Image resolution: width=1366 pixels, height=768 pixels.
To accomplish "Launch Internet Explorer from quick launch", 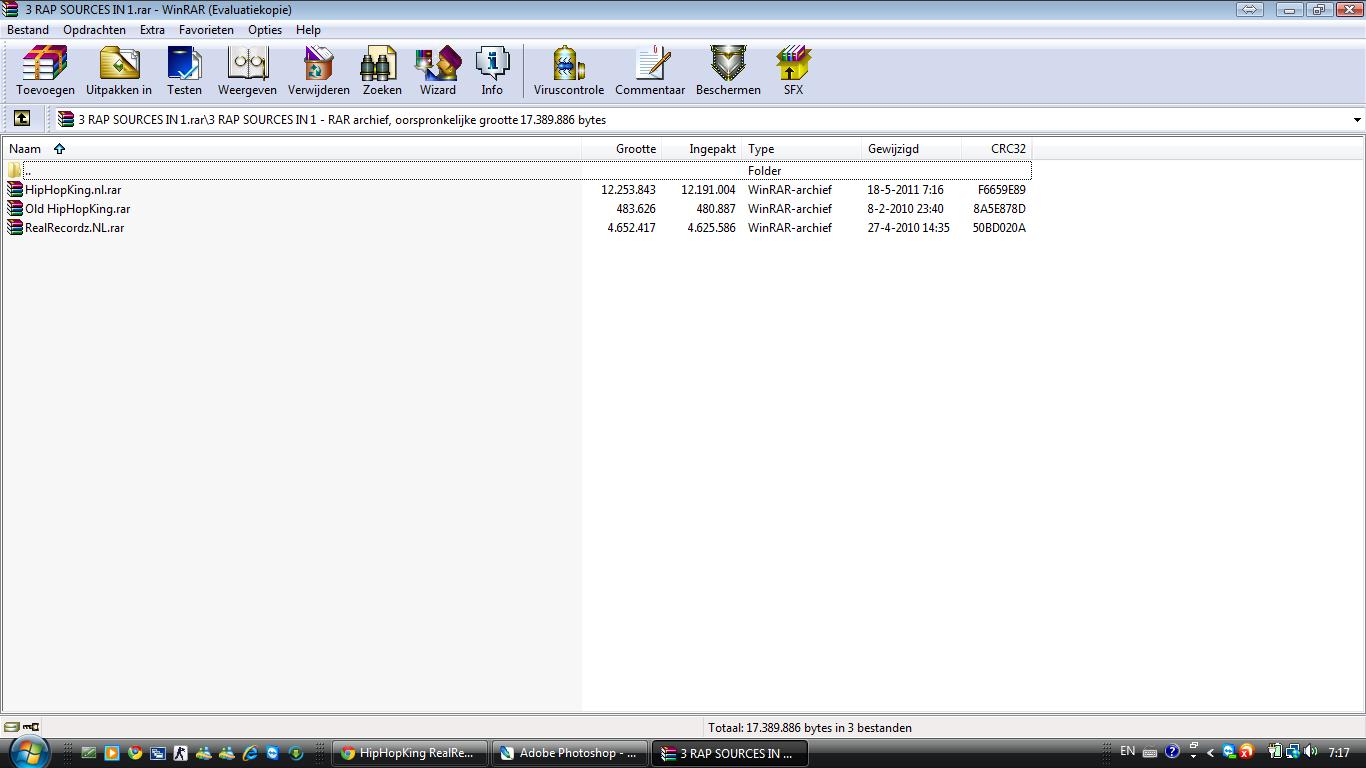I will [x=250, y=753].
